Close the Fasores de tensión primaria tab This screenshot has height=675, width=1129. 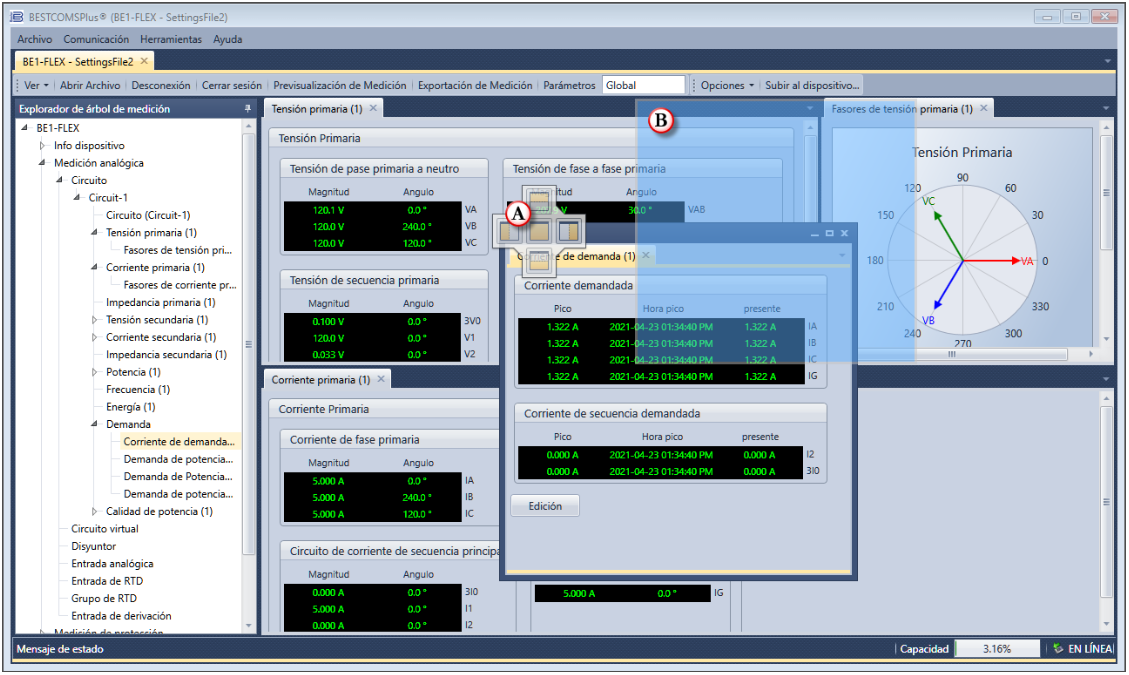(x=983, y=108)
